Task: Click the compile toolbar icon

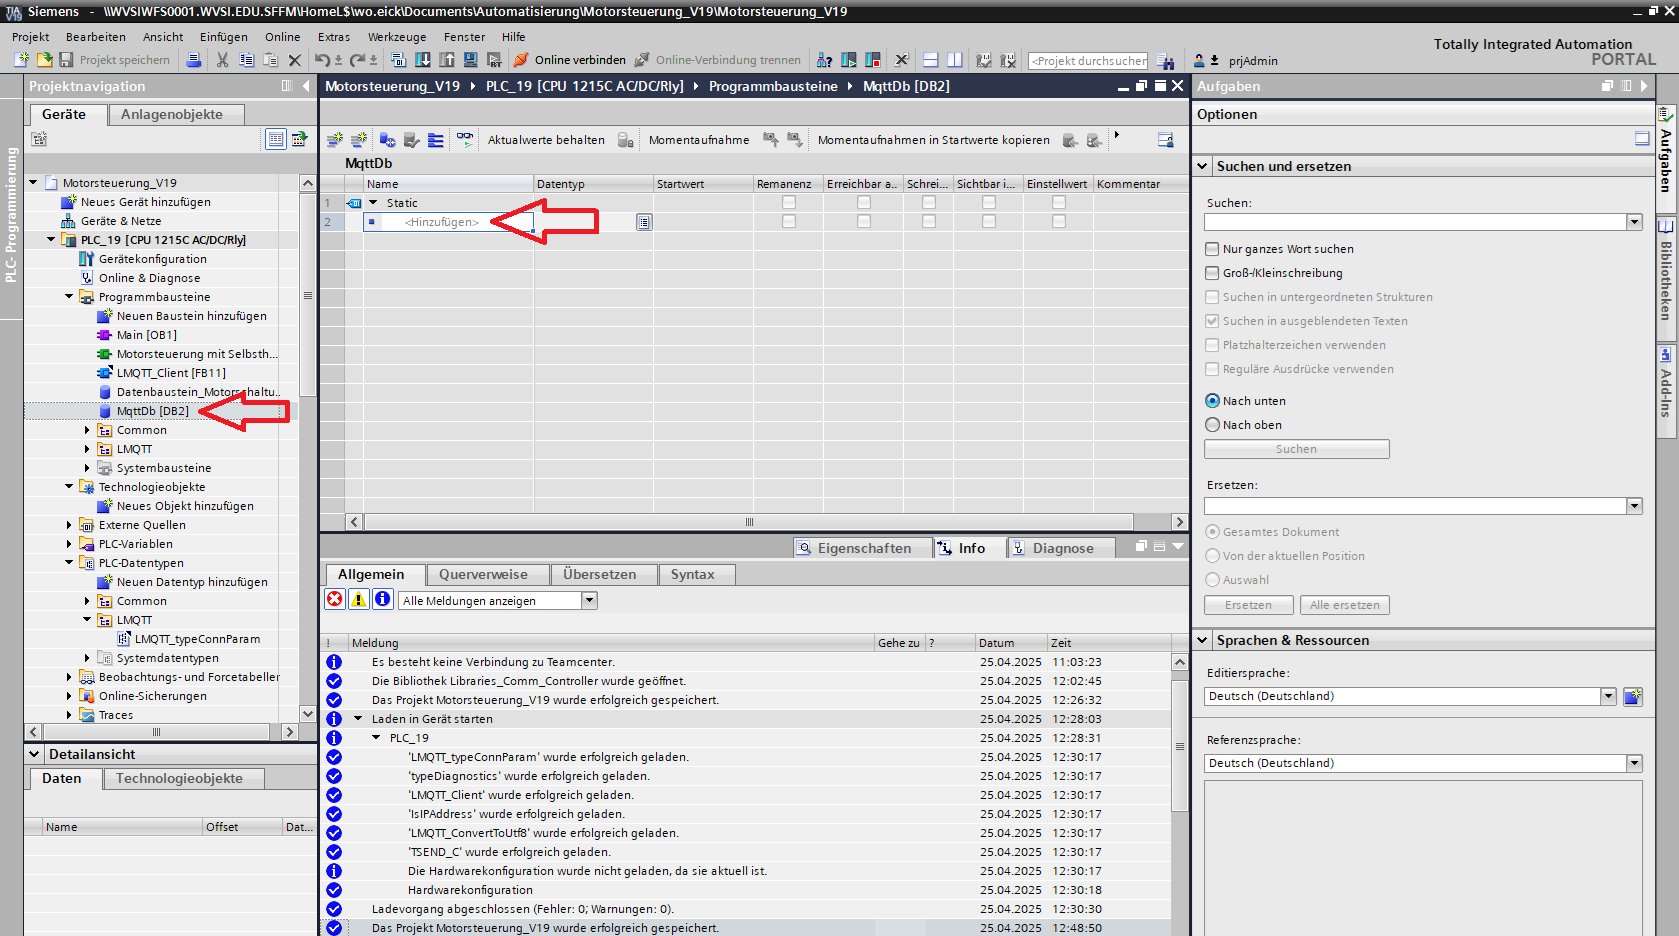Action: tap(398, 60)
